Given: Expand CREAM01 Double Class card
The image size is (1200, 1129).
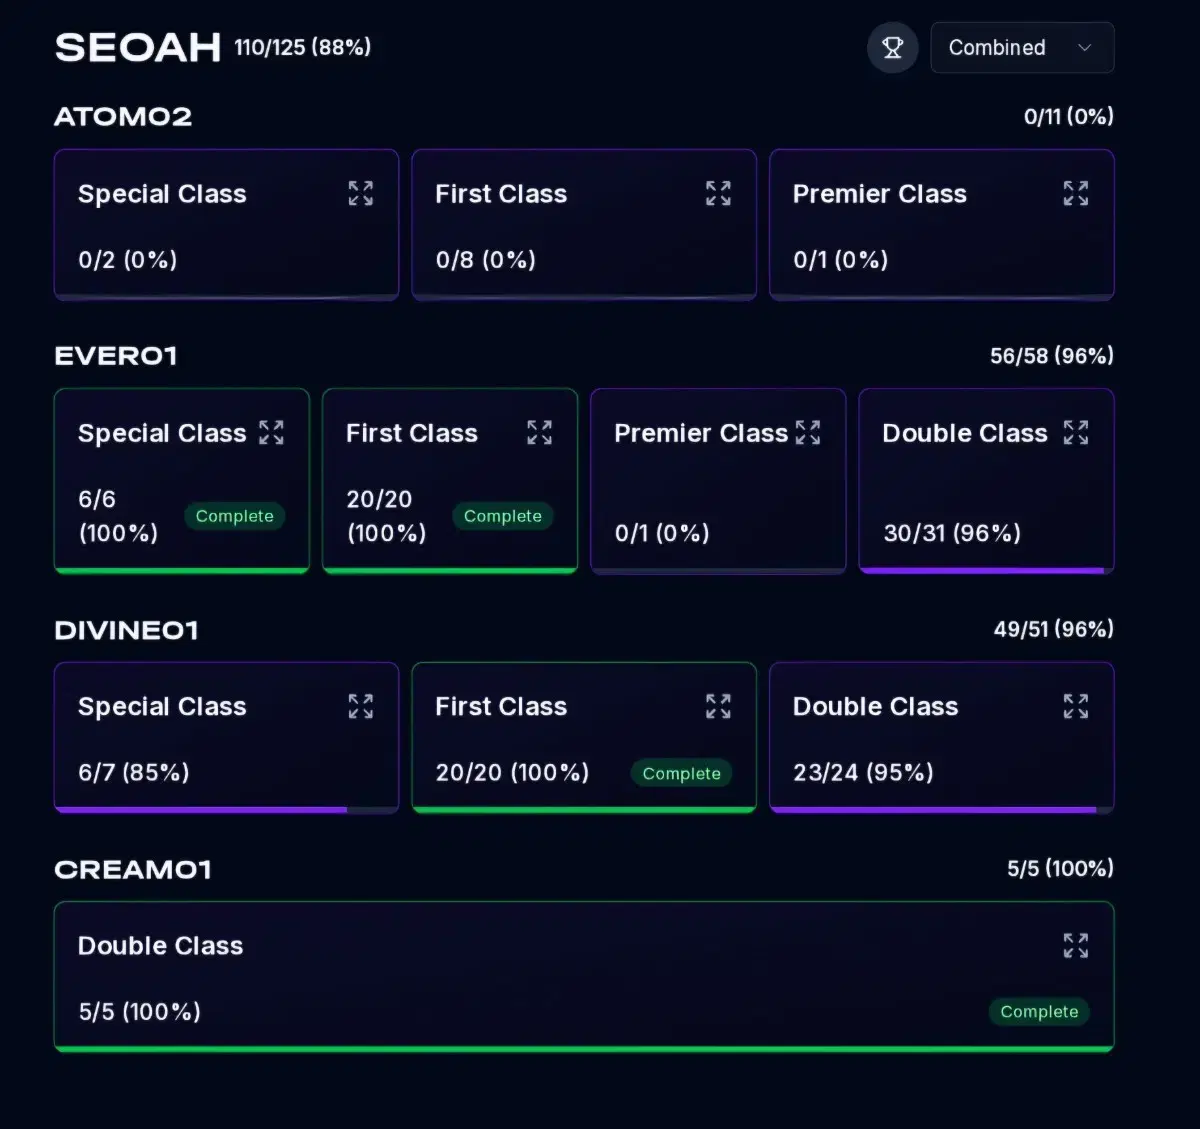Looking at the screenshot, I should click(1075, 945).
